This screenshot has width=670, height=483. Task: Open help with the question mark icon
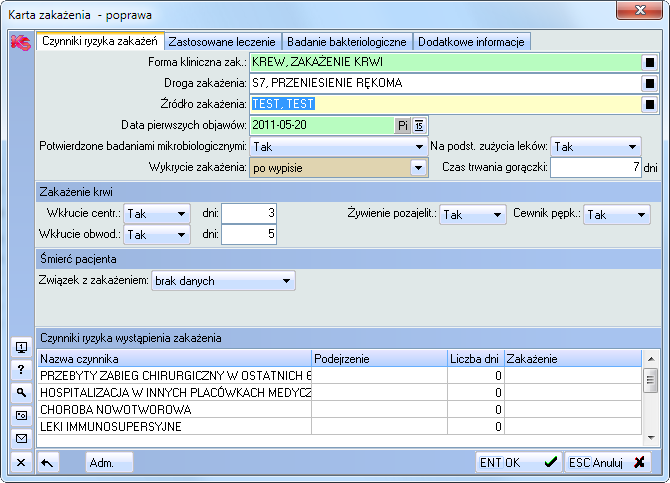20,370
